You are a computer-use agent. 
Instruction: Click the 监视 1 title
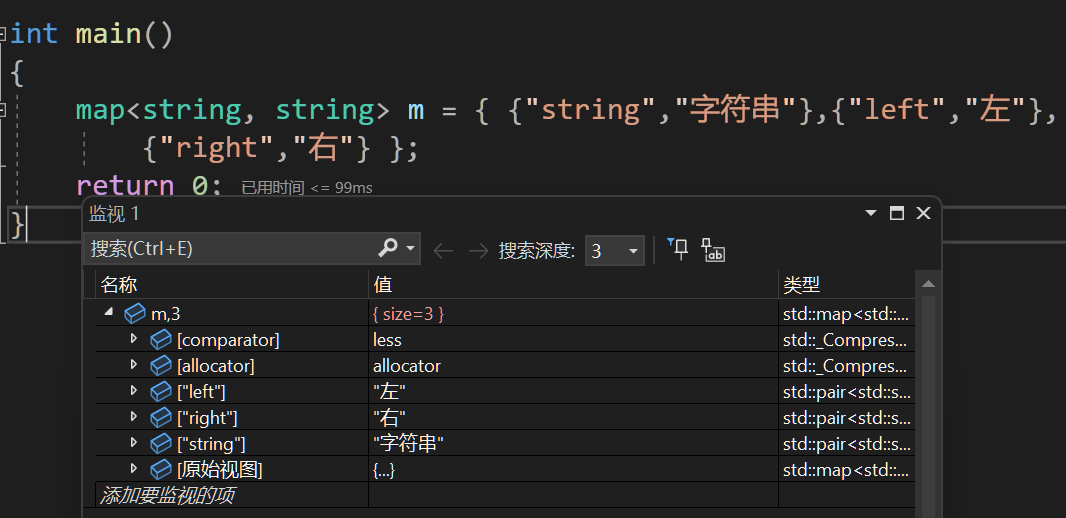114,213
